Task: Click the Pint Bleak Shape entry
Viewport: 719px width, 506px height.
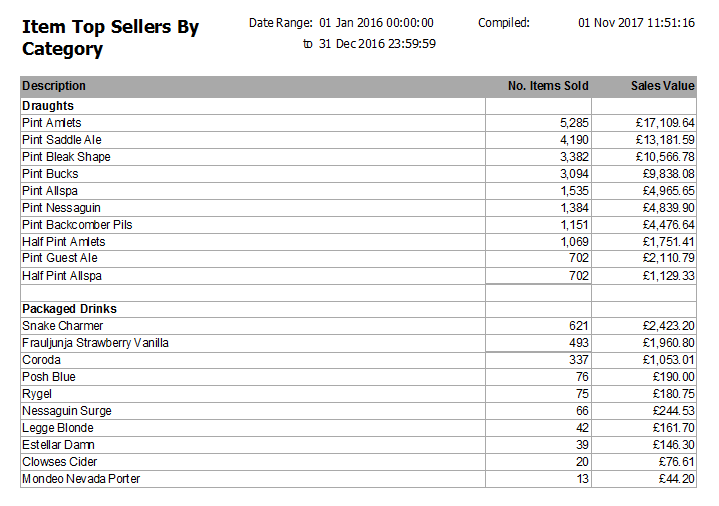Action: [66, 157]
